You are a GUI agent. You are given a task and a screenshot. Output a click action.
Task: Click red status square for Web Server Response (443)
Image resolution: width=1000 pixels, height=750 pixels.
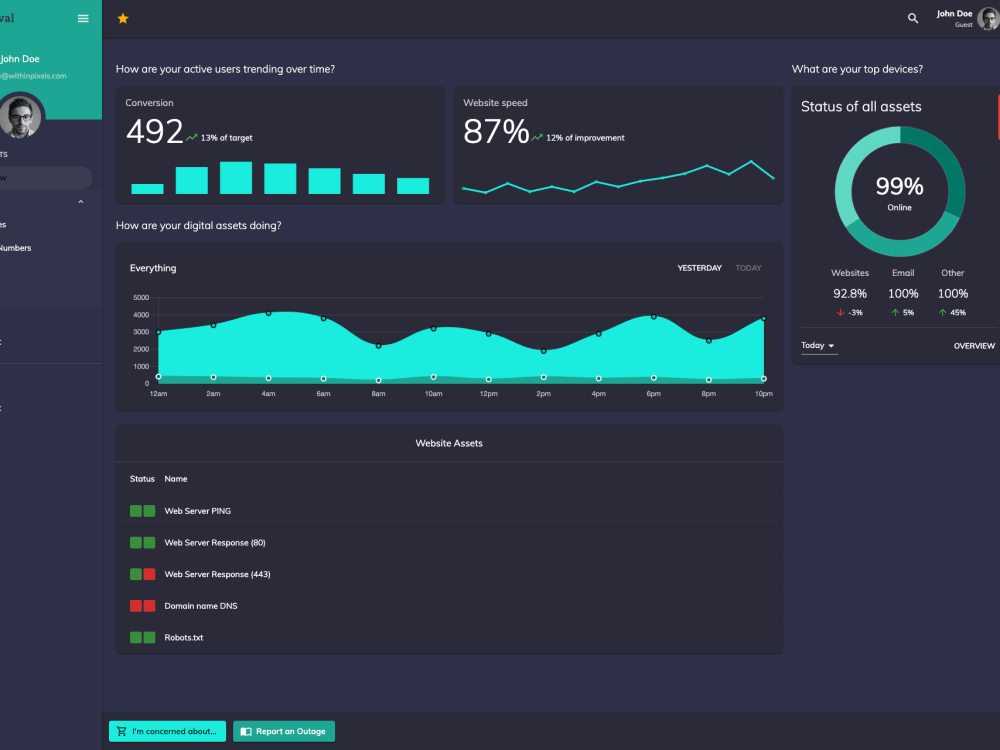coord(149,574)
